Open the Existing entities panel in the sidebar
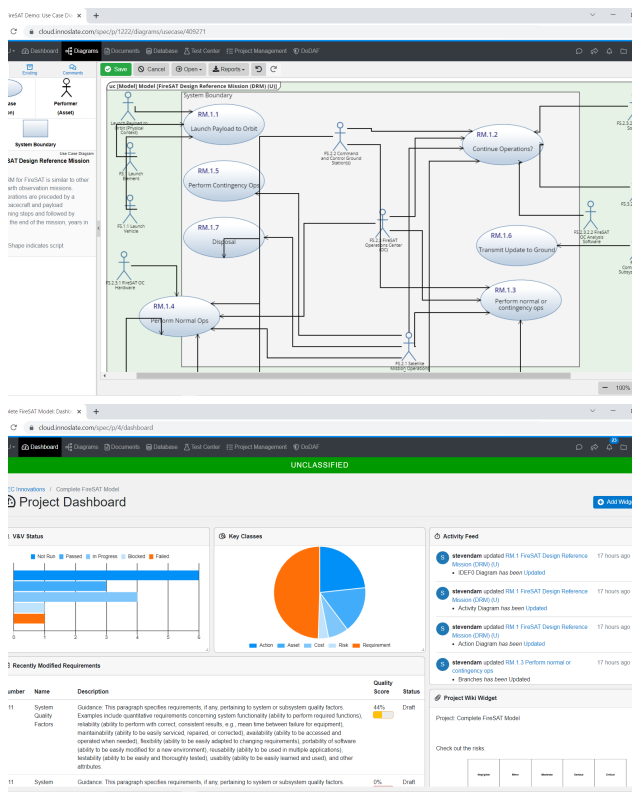Image resolution: width=640 pixels, height=800 pixels. [x=28, y=68]
